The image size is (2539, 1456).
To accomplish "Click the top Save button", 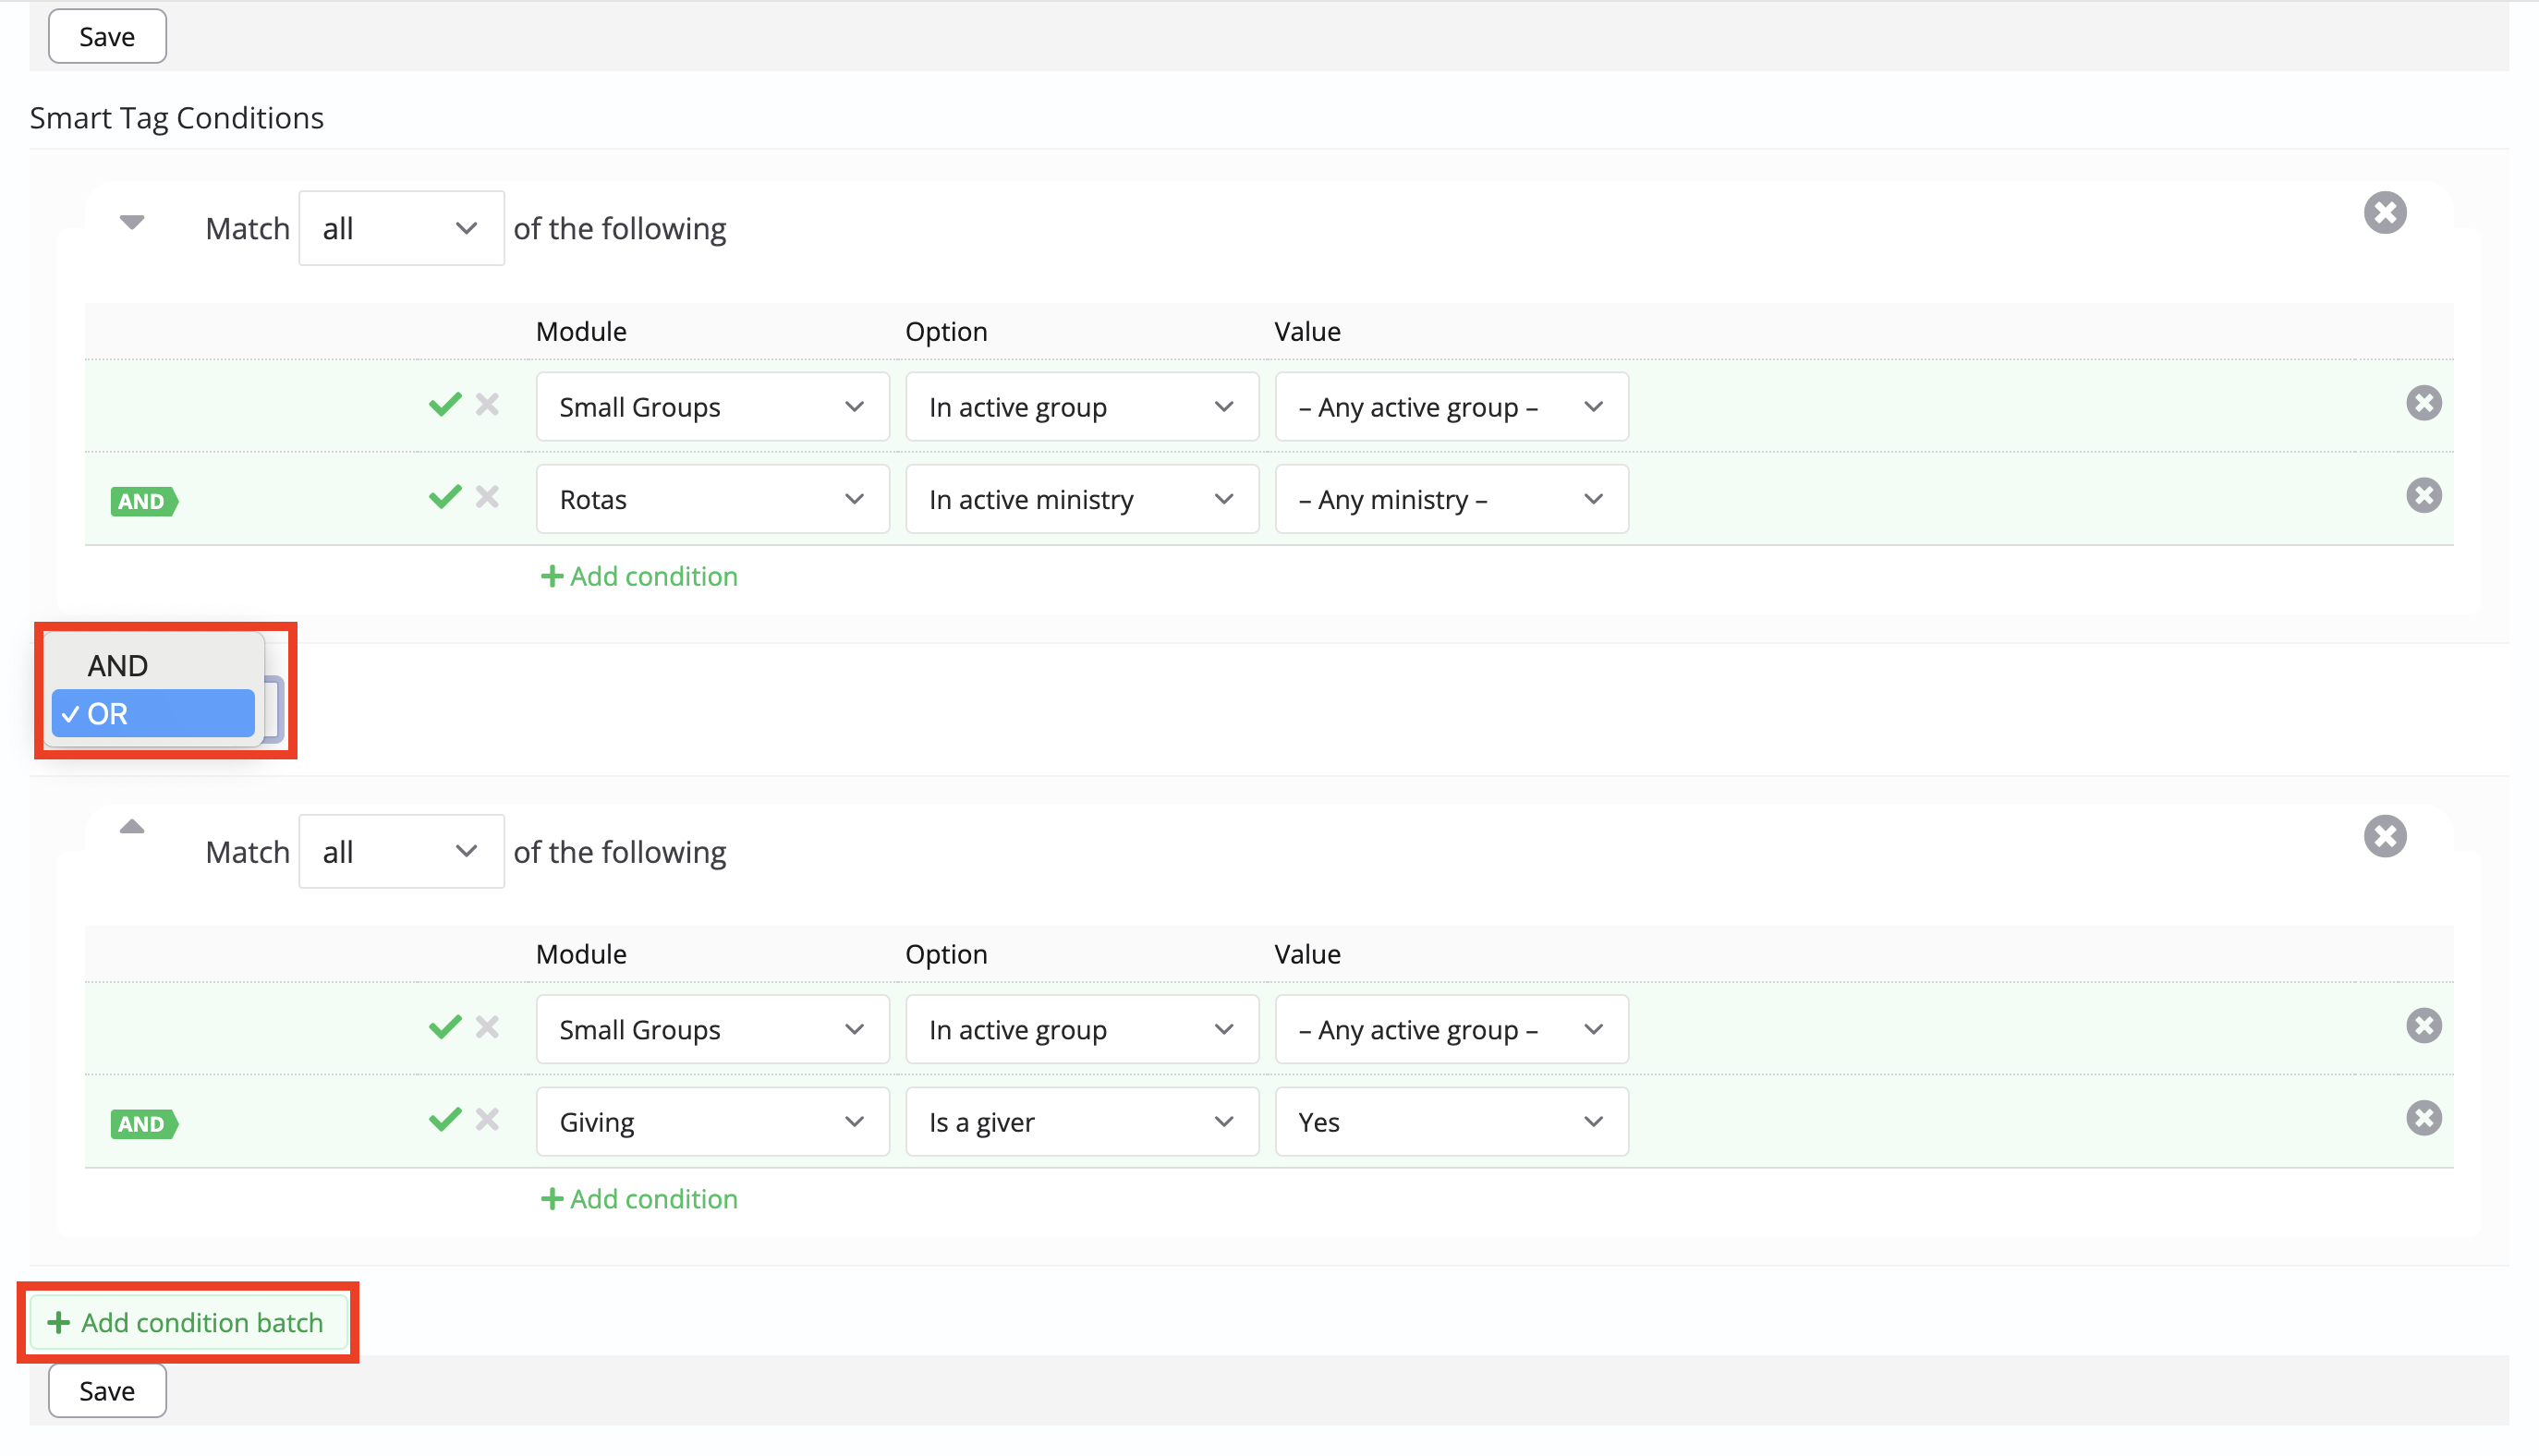I will 107,37.
